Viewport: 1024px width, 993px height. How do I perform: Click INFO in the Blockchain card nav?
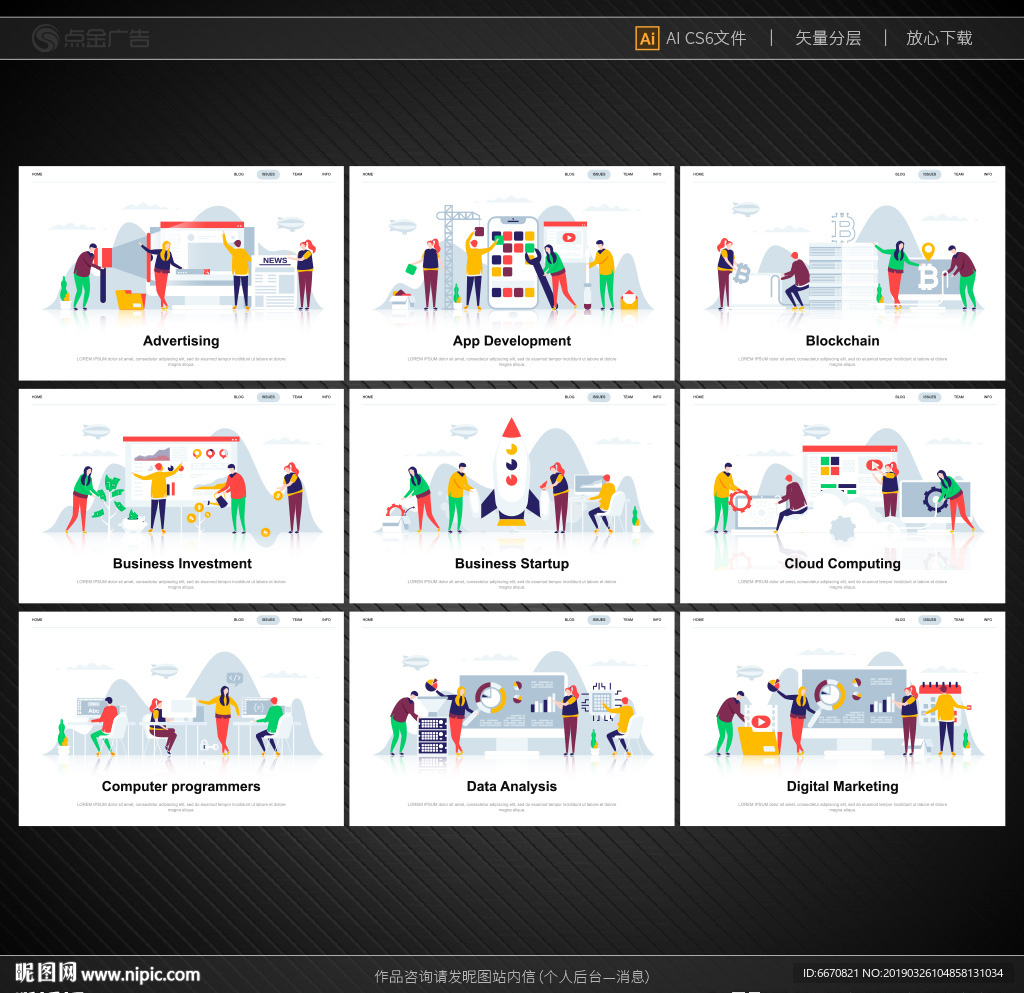987,174
